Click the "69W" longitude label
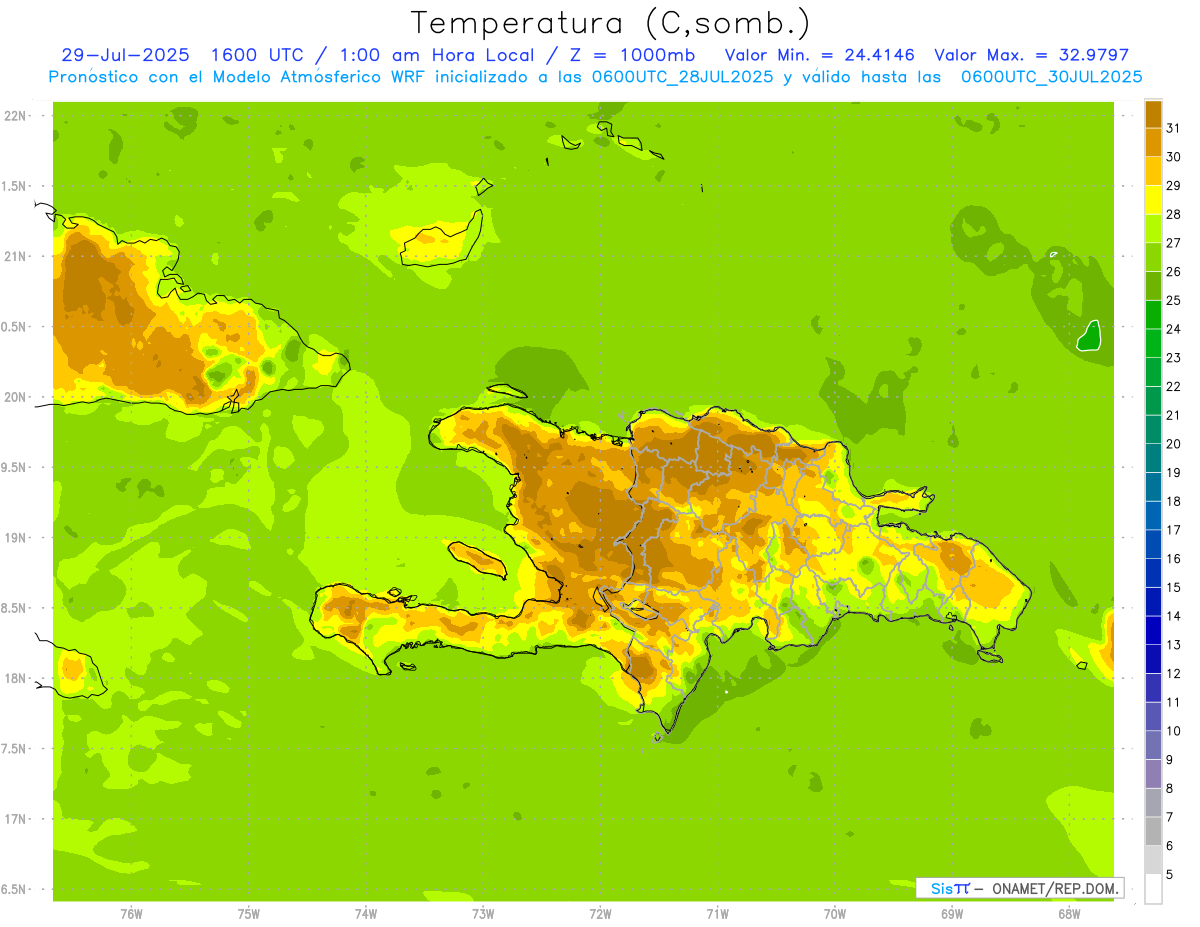 tap(951, 914)
